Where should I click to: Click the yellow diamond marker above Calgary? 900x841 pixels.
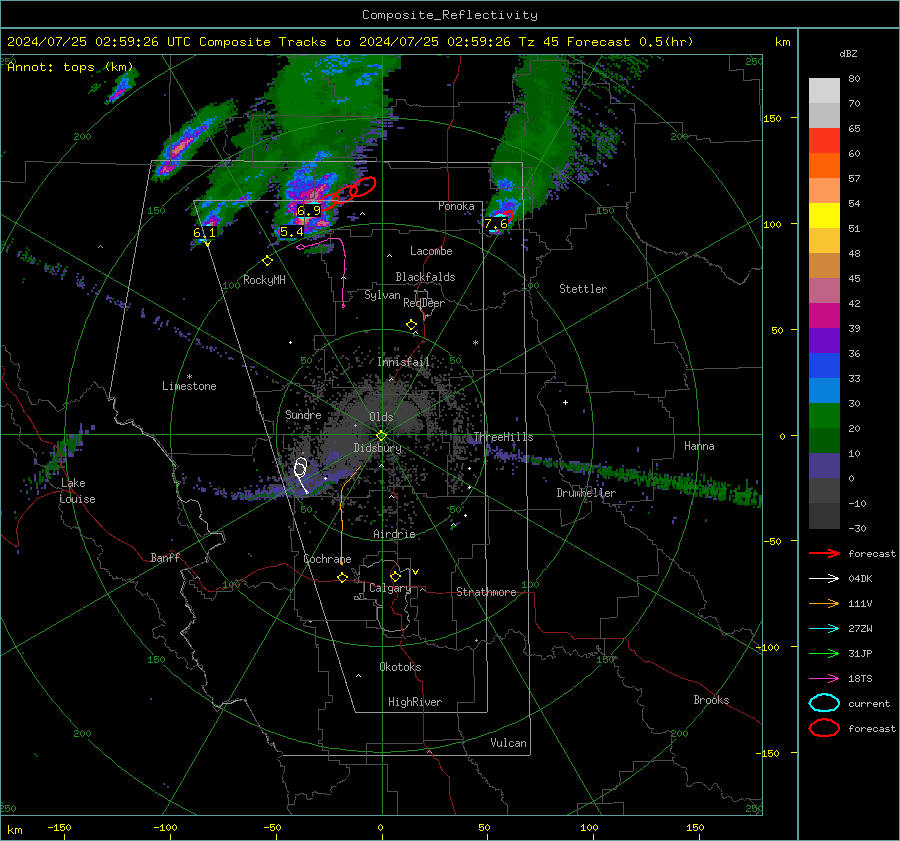[395, 576]
